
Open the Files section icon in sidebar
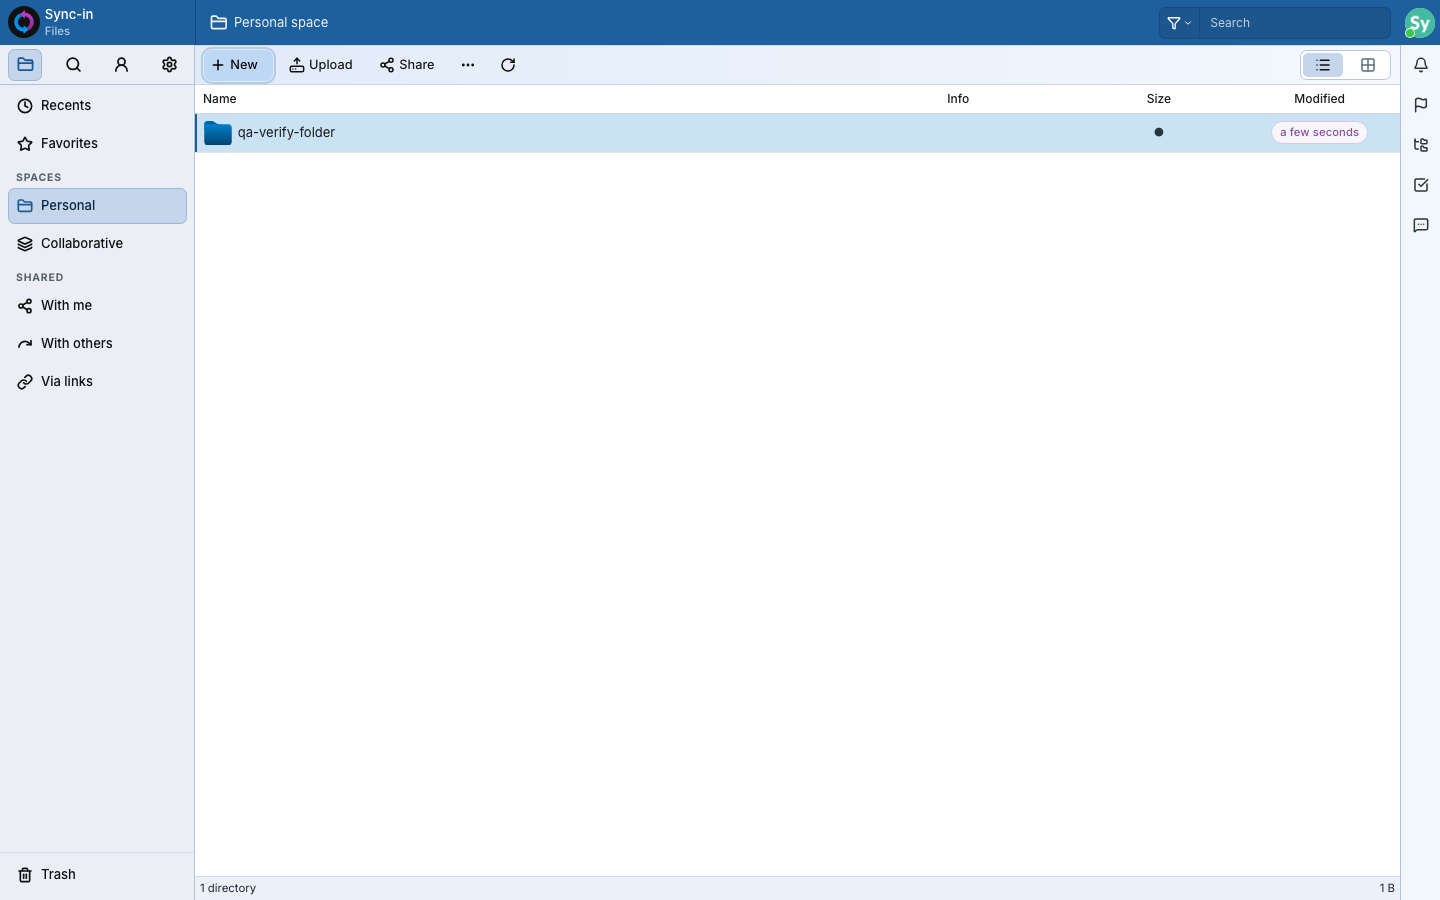tap(25, 65)
